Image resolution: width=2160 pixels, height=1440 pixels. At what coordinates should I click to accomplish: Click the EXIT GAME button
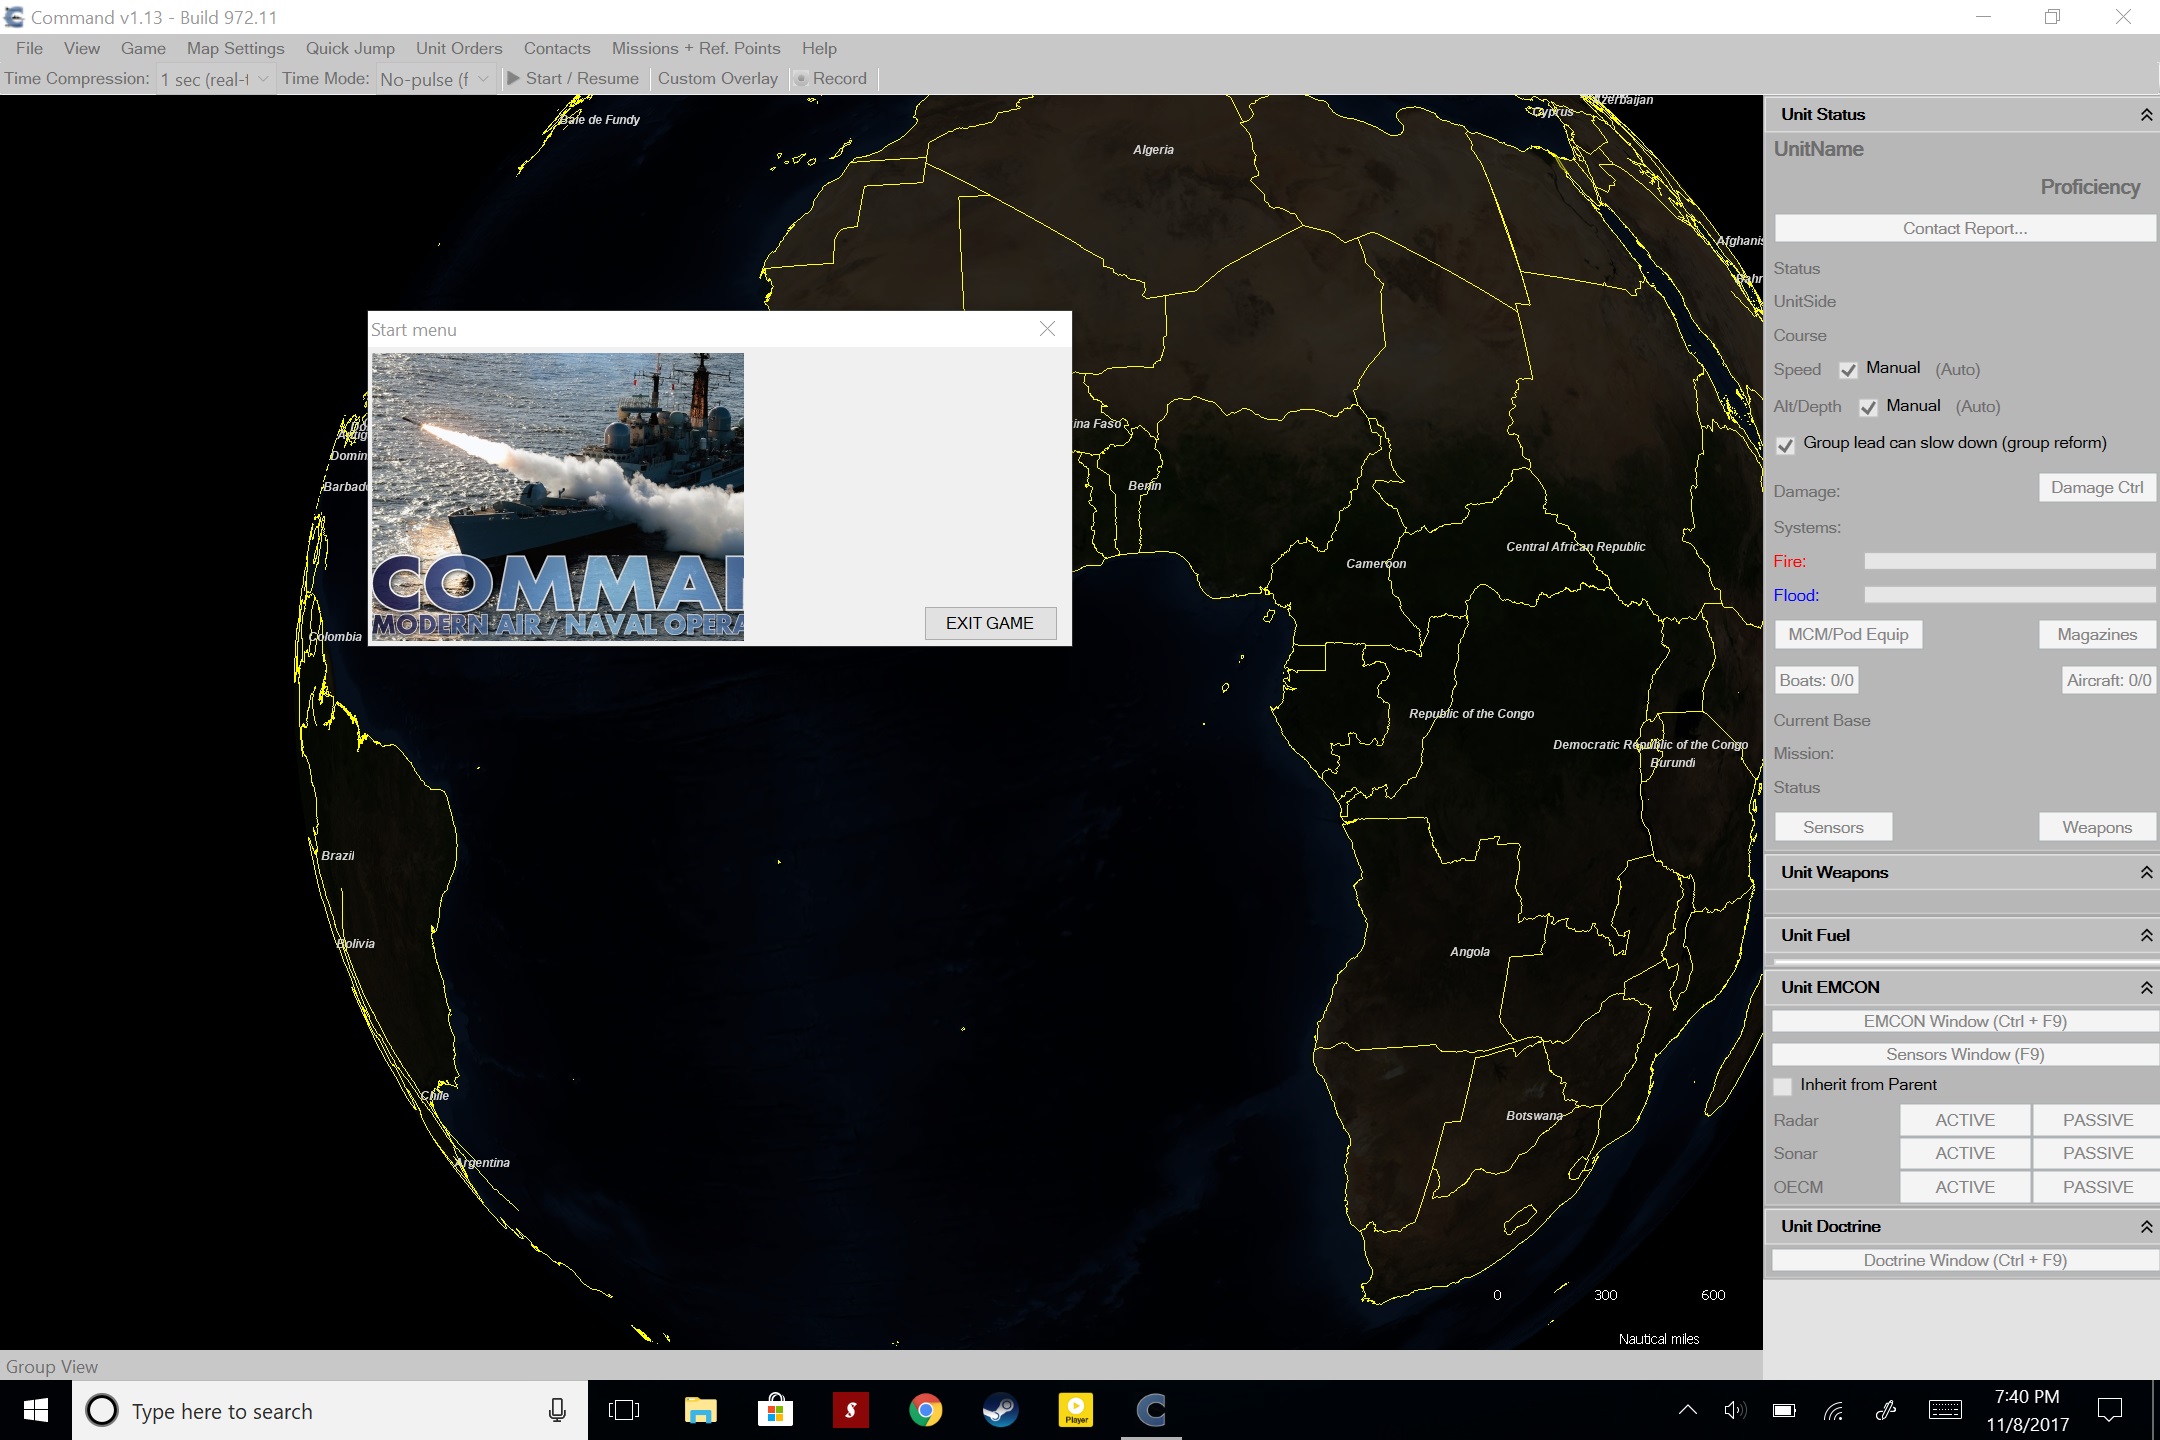[989, 623]
